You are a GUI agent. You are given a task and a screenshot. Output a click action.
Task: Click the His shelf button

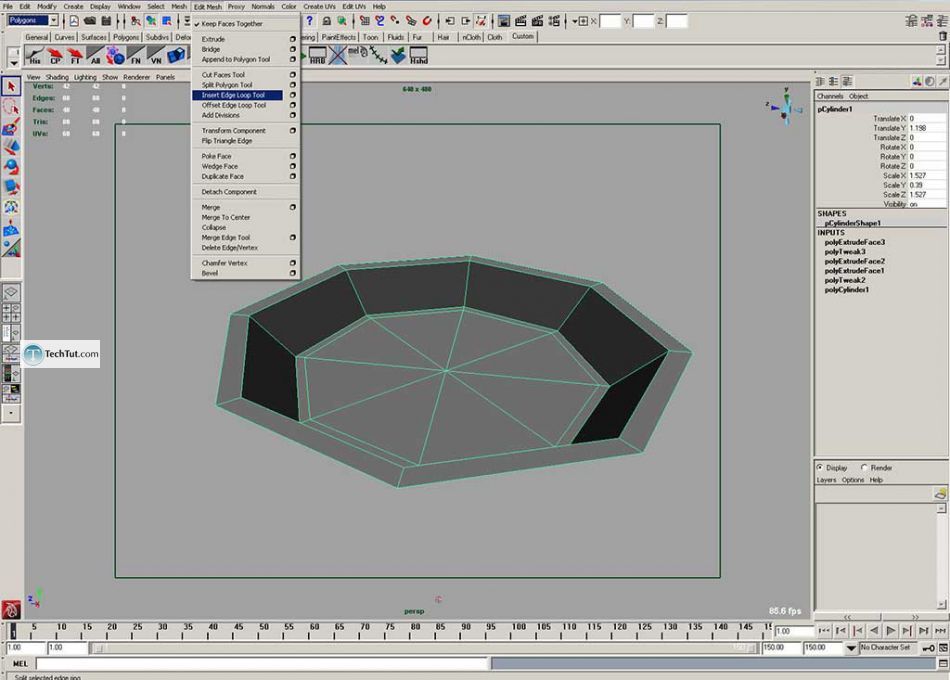[x=35, y=56]
